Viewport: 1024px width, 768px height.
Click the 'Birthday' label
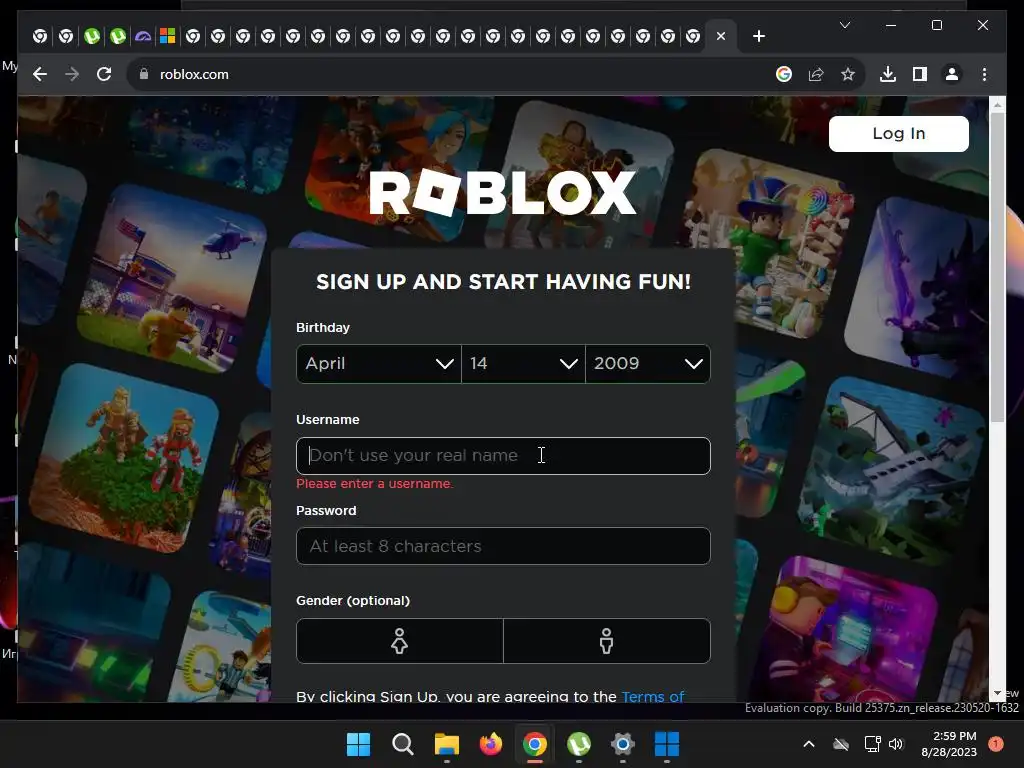pos(323,328)
